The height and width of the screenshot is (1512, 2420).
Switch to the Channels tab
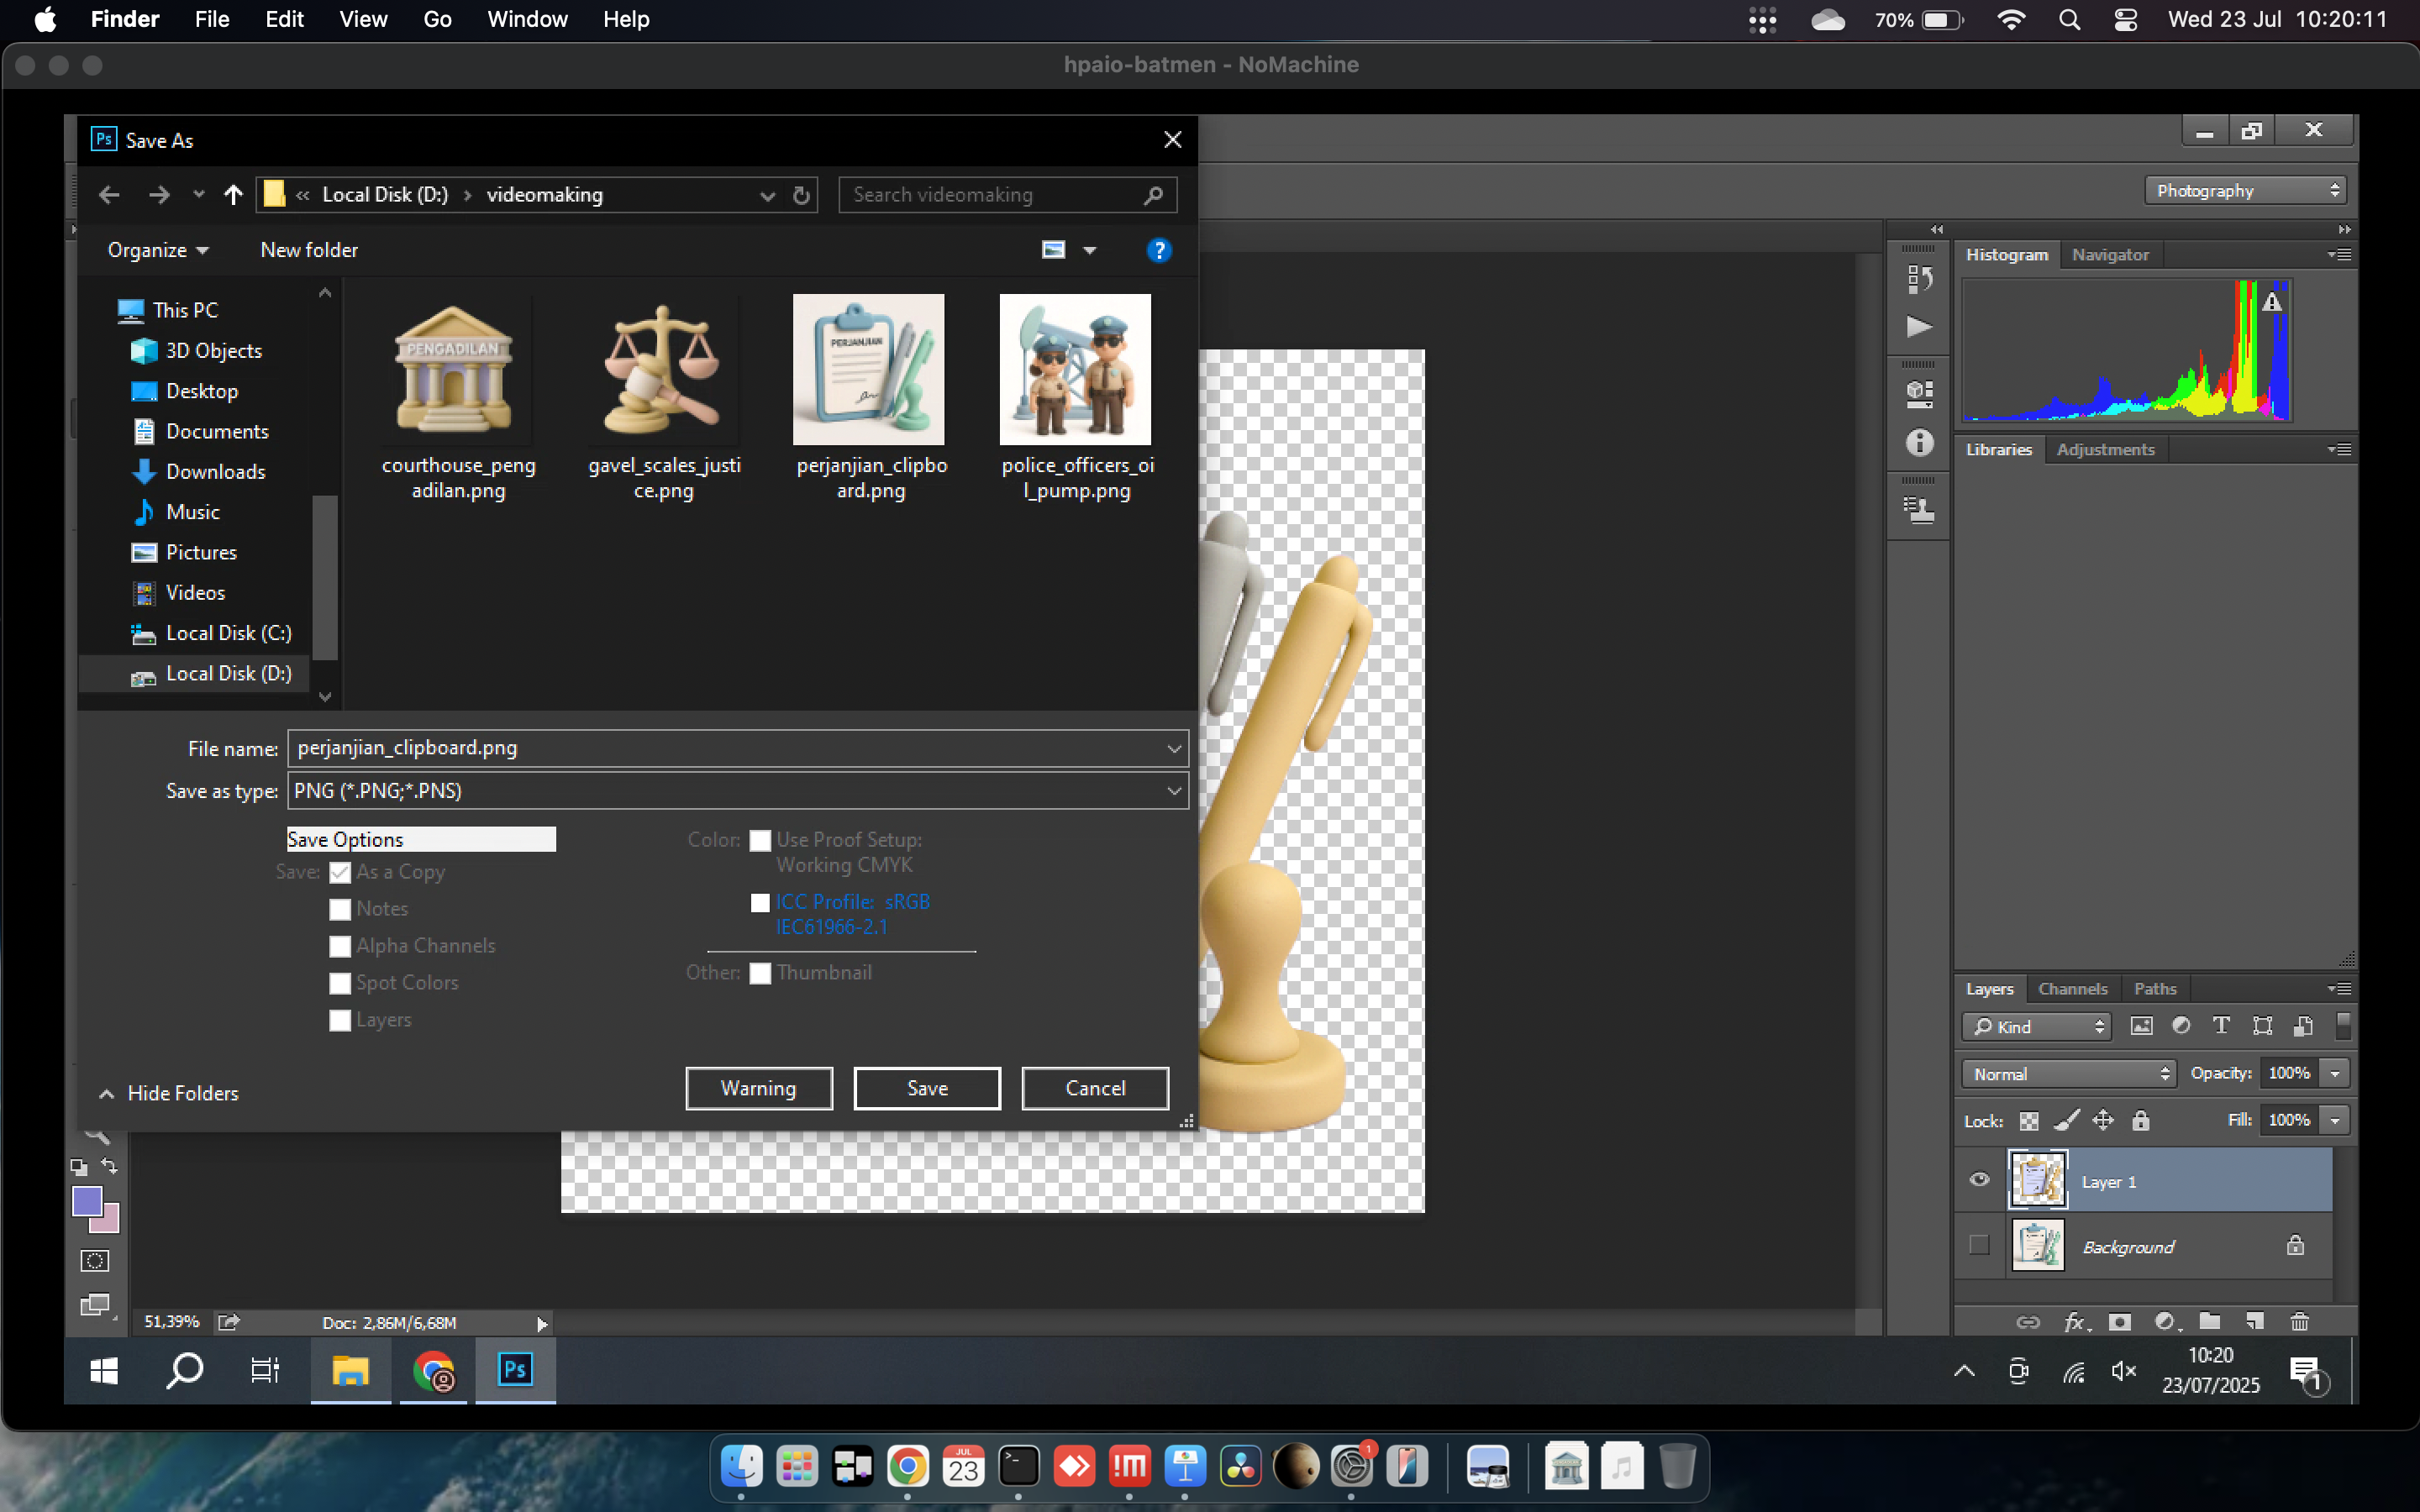coord(2072,988)
